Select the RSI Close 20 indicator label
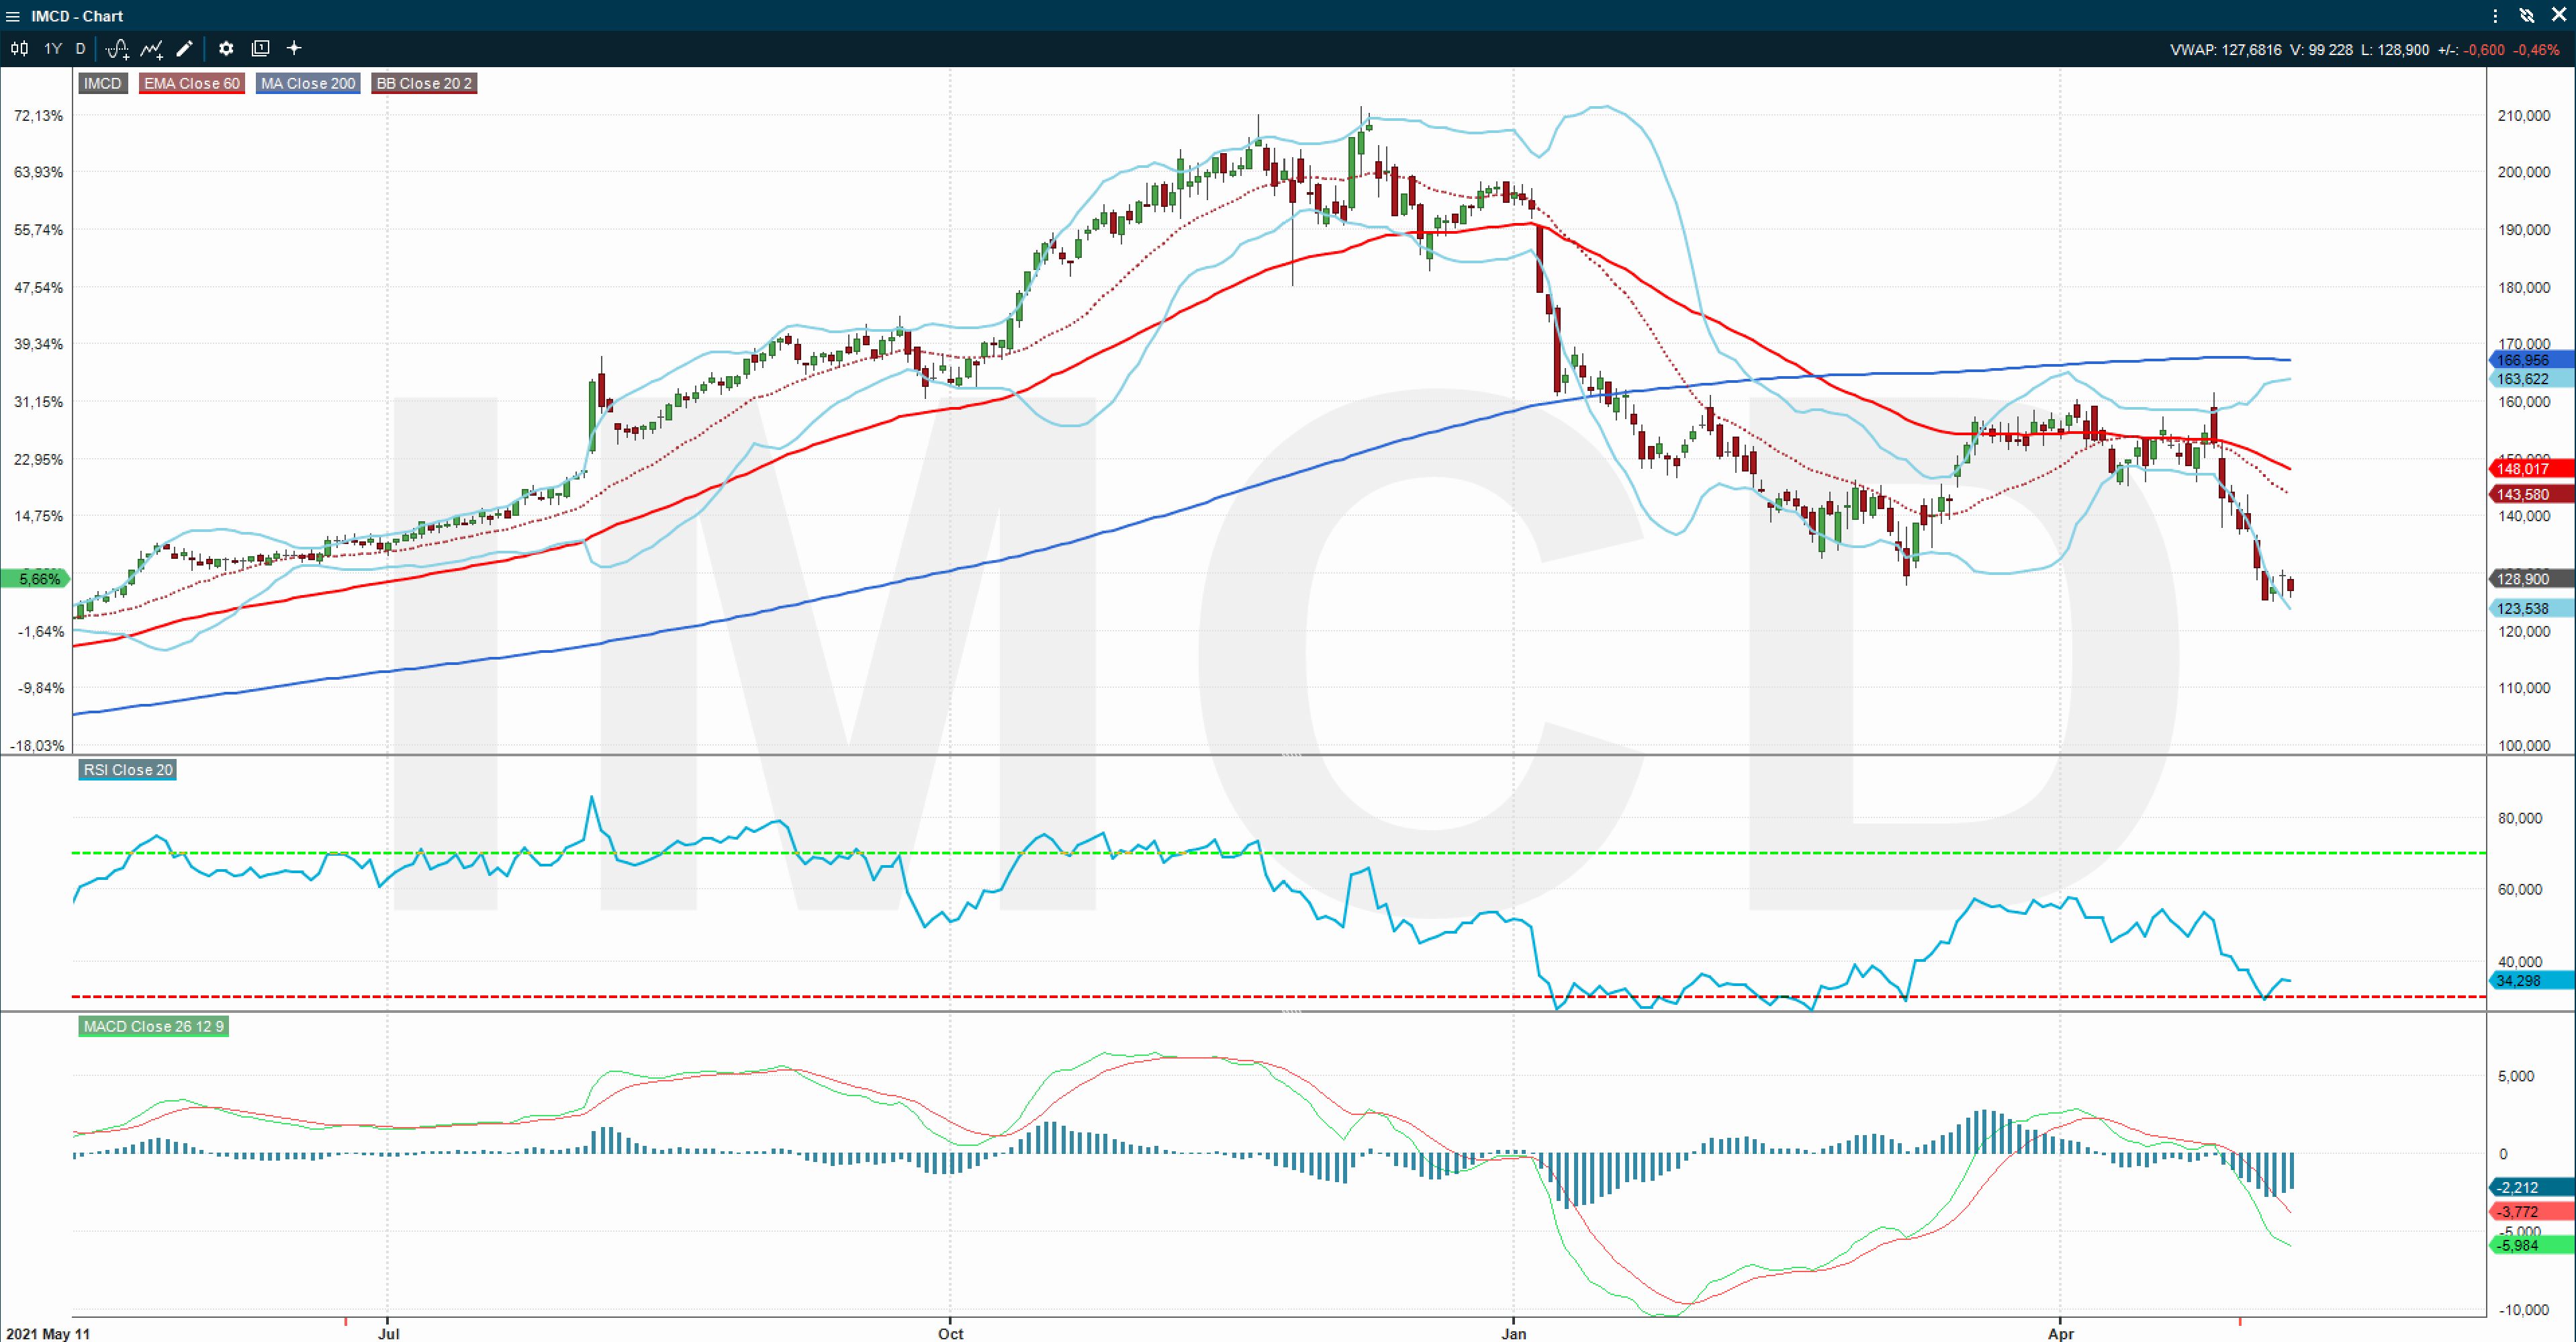This screenshot has height=1342, width=2576. click(x=128, y=769)
